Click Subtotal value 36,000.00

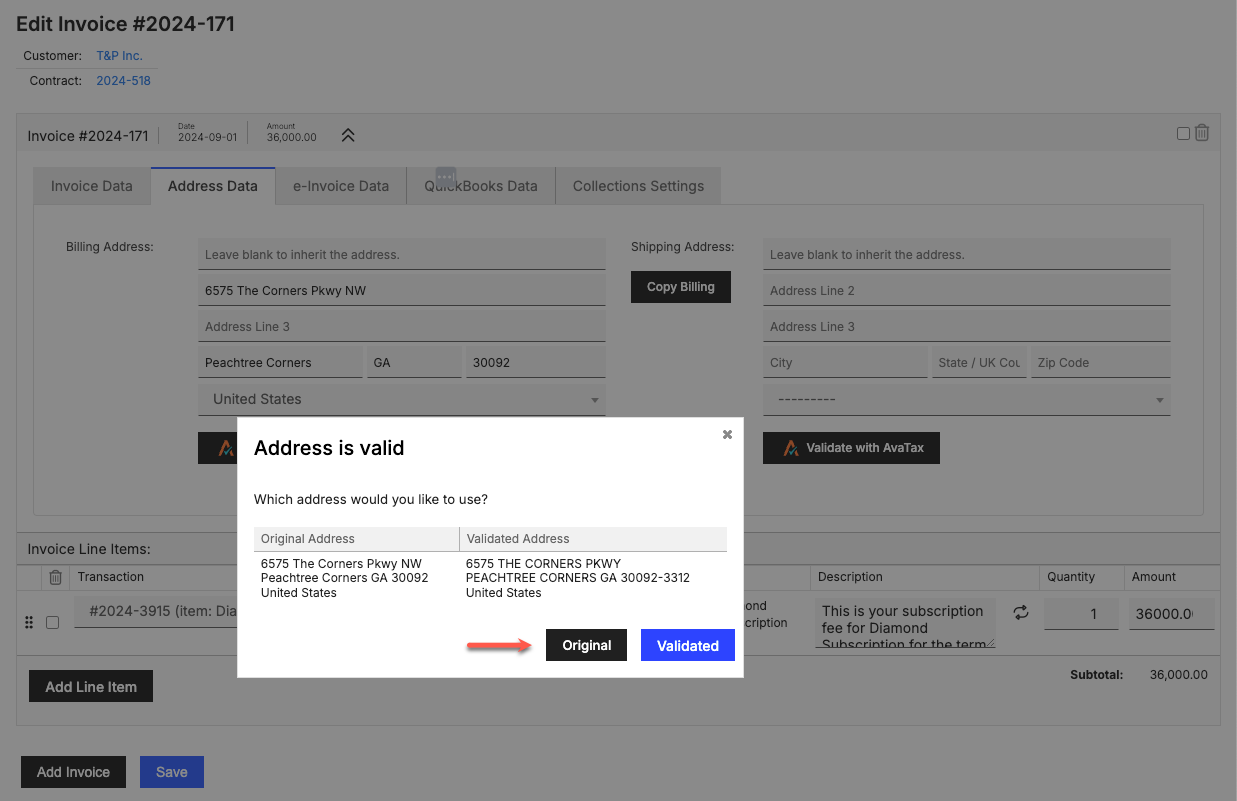pos(1179,675)
